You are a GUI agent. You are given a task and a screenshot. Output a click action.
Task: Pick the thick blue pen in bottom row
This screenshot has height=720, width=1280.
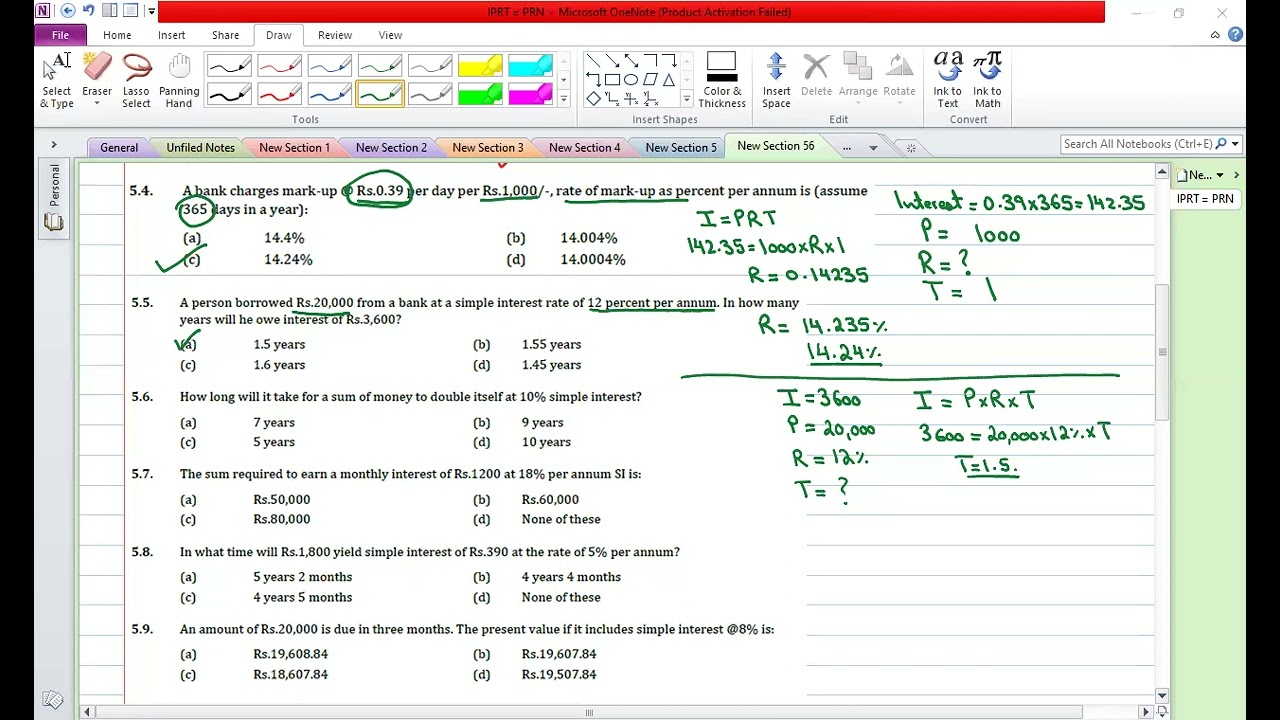[329, 94]
